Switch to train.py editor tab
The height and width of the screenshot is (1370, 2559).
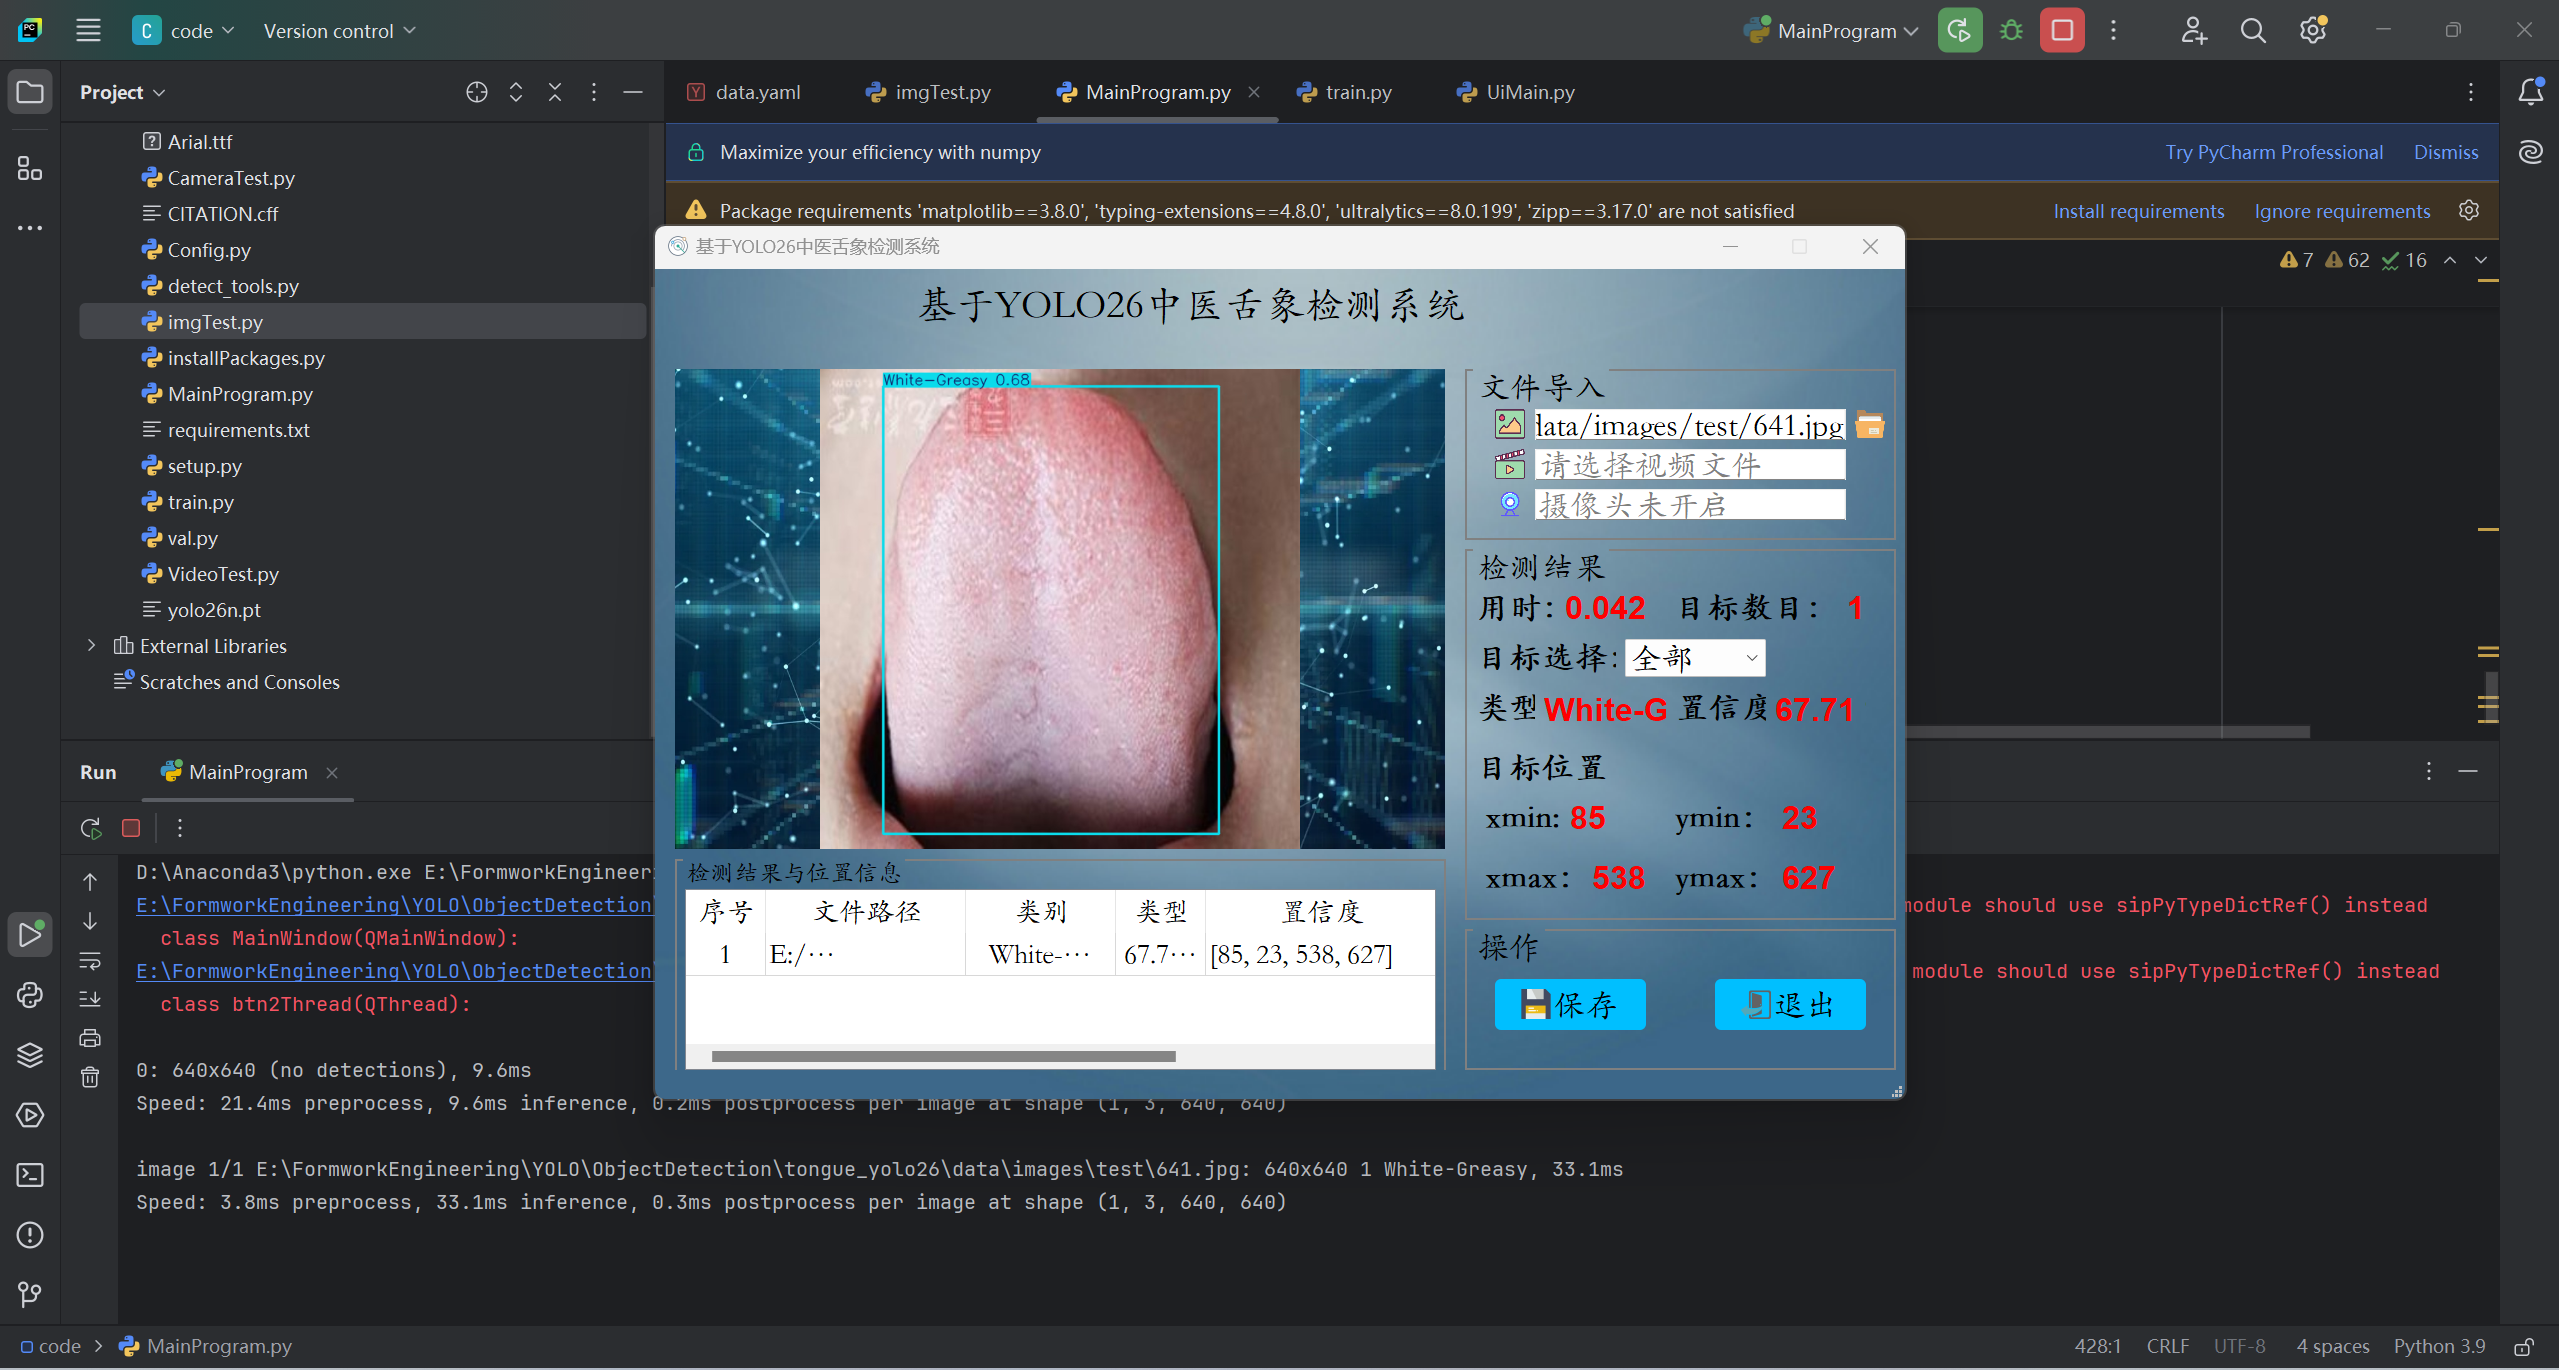[1344, 92]
